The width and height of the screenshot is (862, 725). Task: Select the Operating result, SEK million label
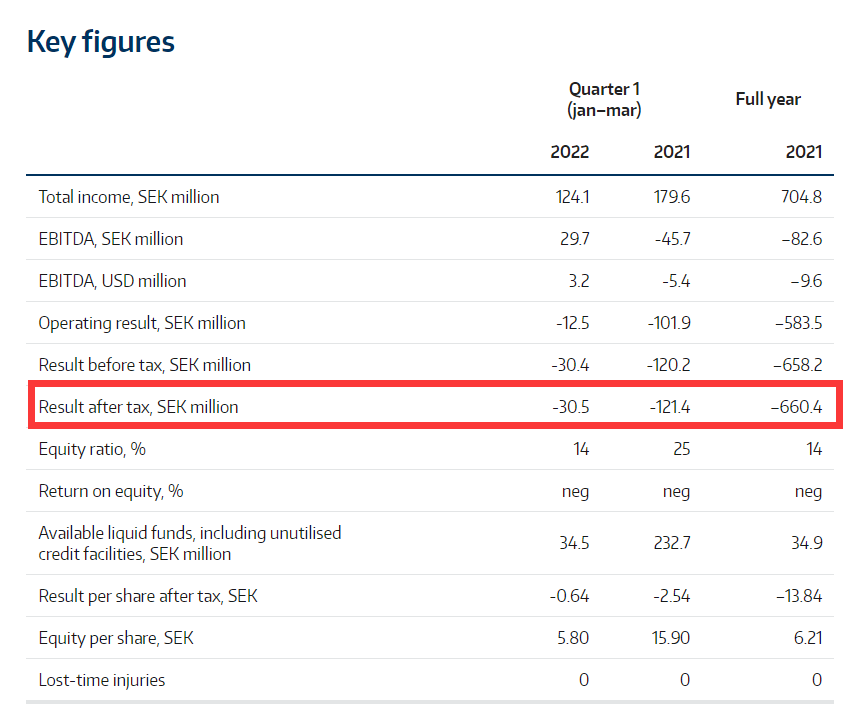pyautogui.click(x=142, y=323)
